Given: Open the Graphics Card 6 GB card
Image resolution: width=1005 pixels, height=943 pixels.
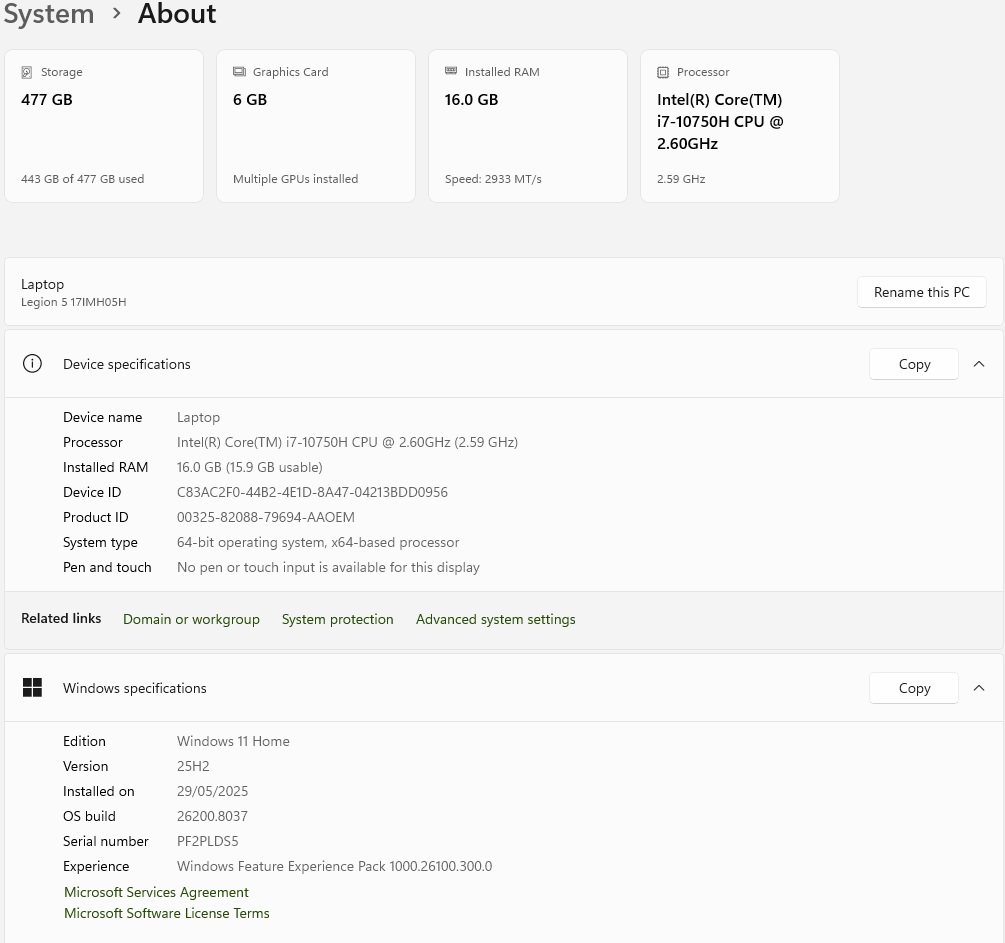Looking at the screenshot, I should pos(316,127).
